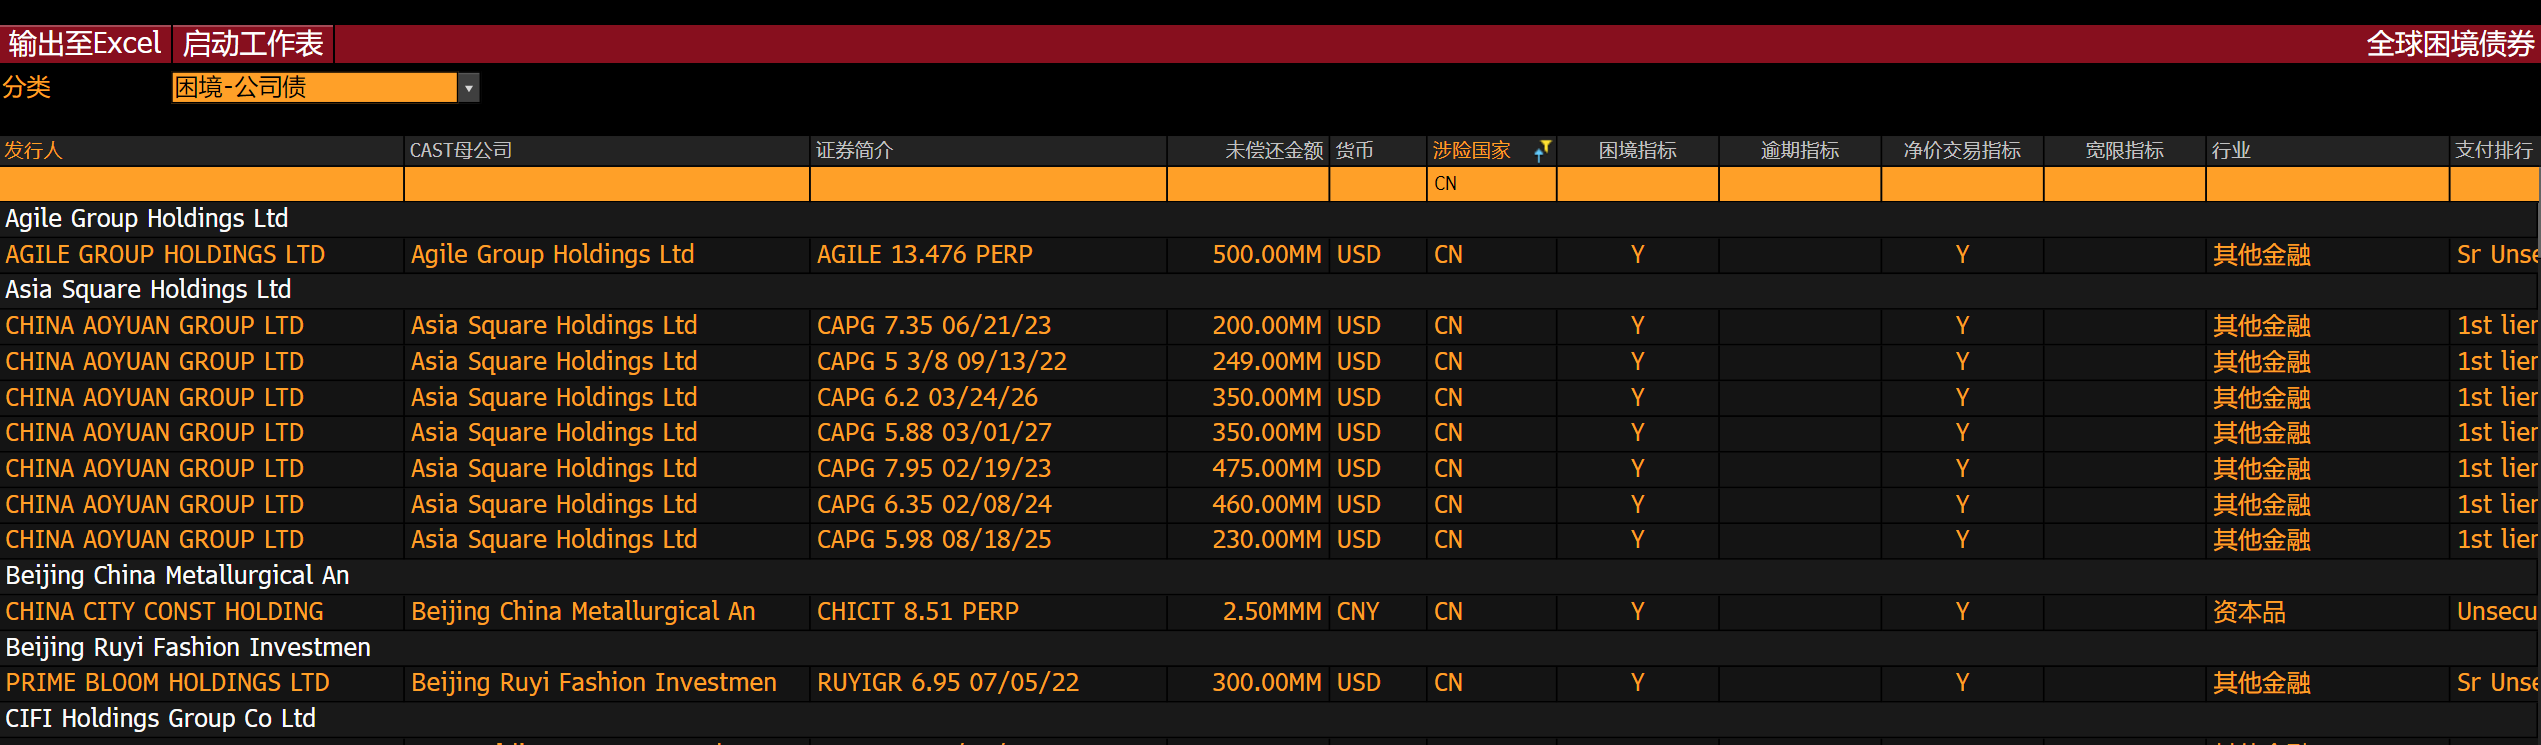Open the AGILE 13.476 PERP security
The width and height of the screenshot is (2541, 745).
[x=924, y=255]
